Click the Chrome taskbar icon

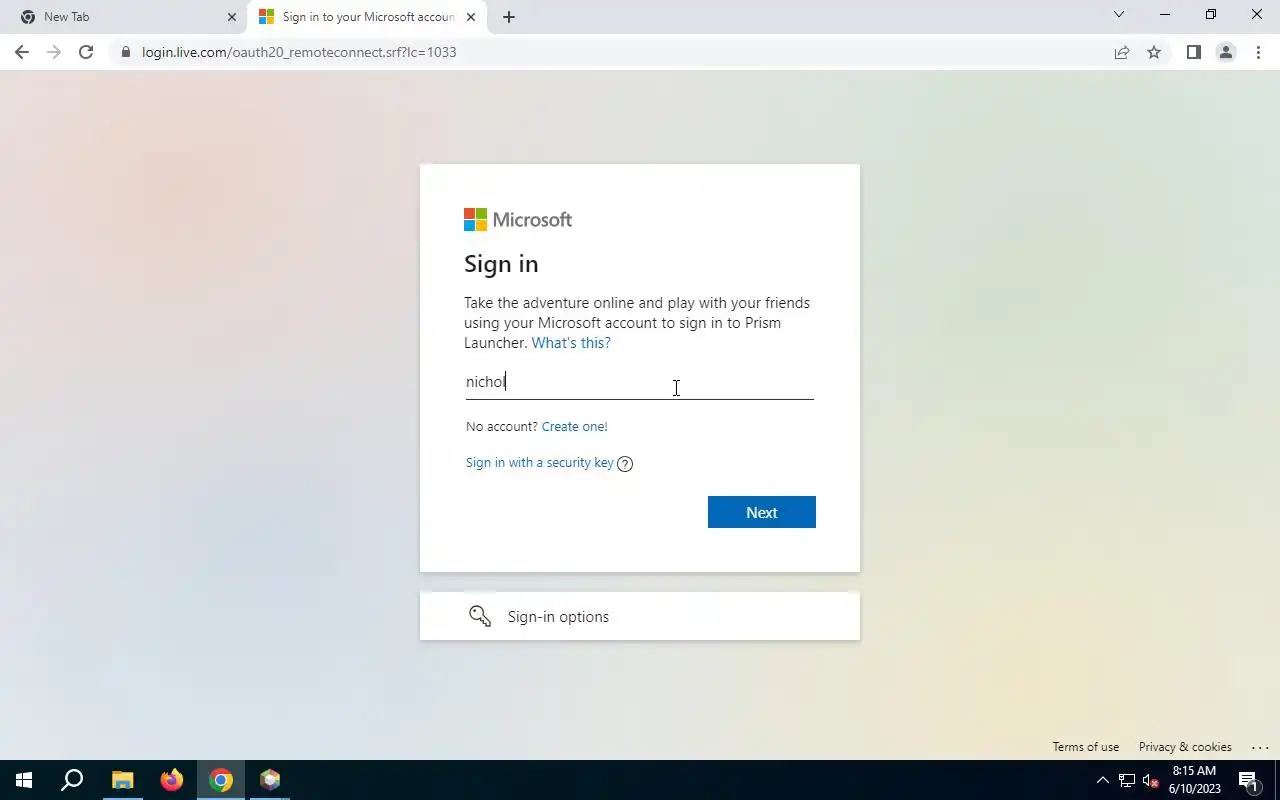221,780
